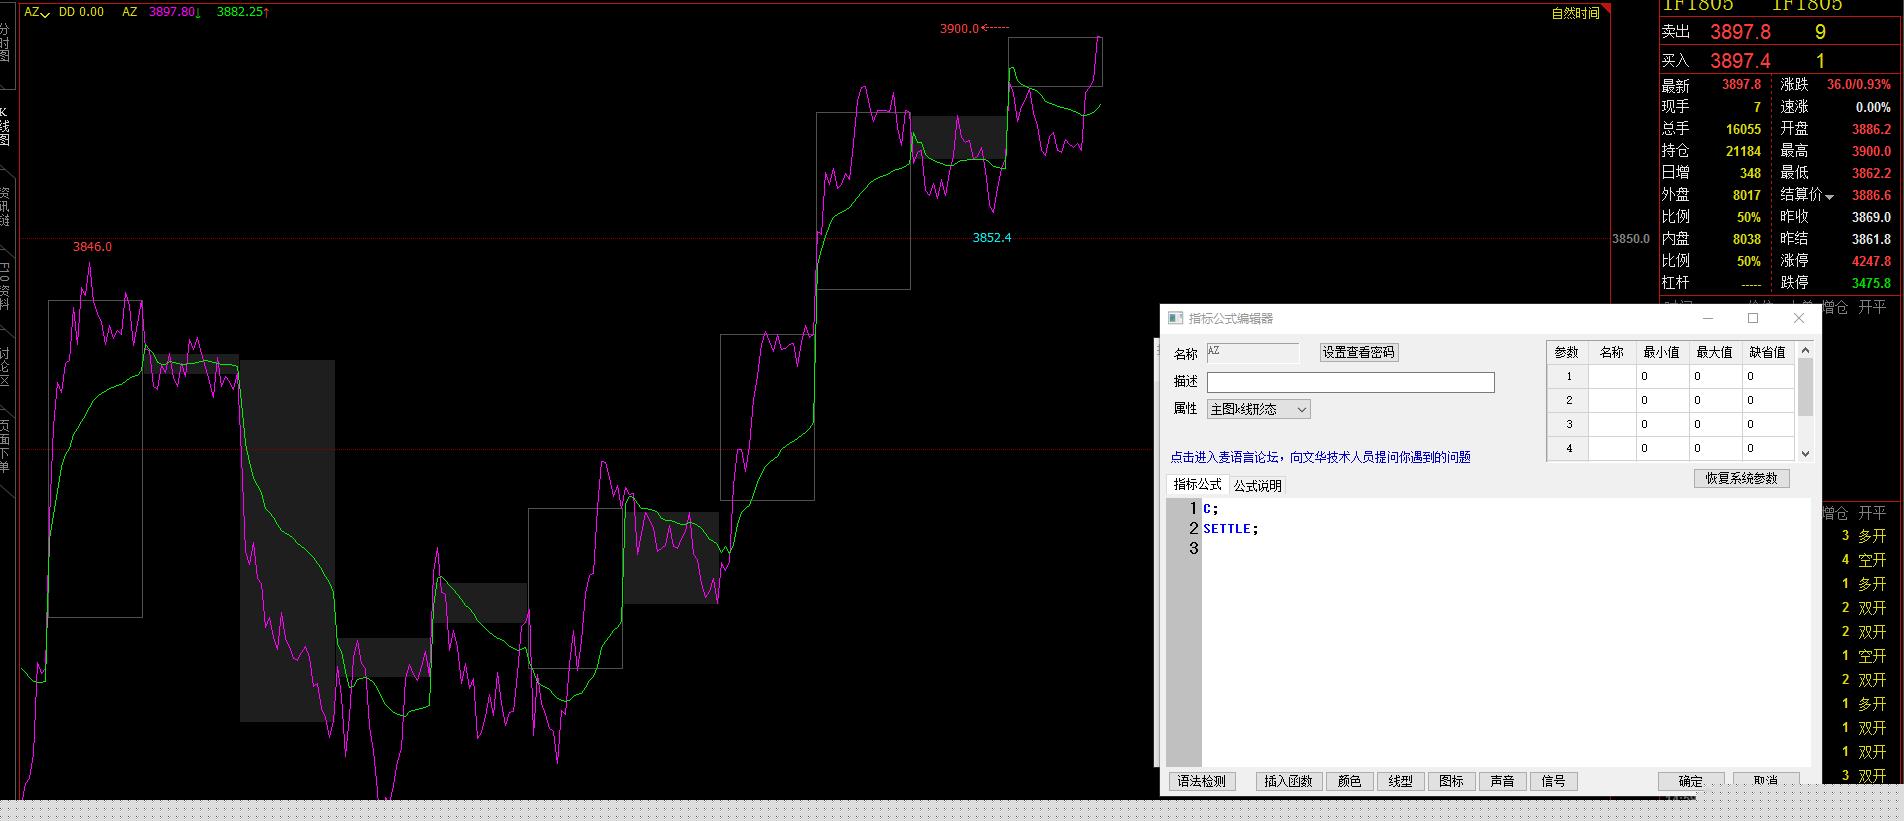Select the 指标公式 tab
Image resolution: width=1904 pixels, height=821 pixels.
pos(1197,485)
